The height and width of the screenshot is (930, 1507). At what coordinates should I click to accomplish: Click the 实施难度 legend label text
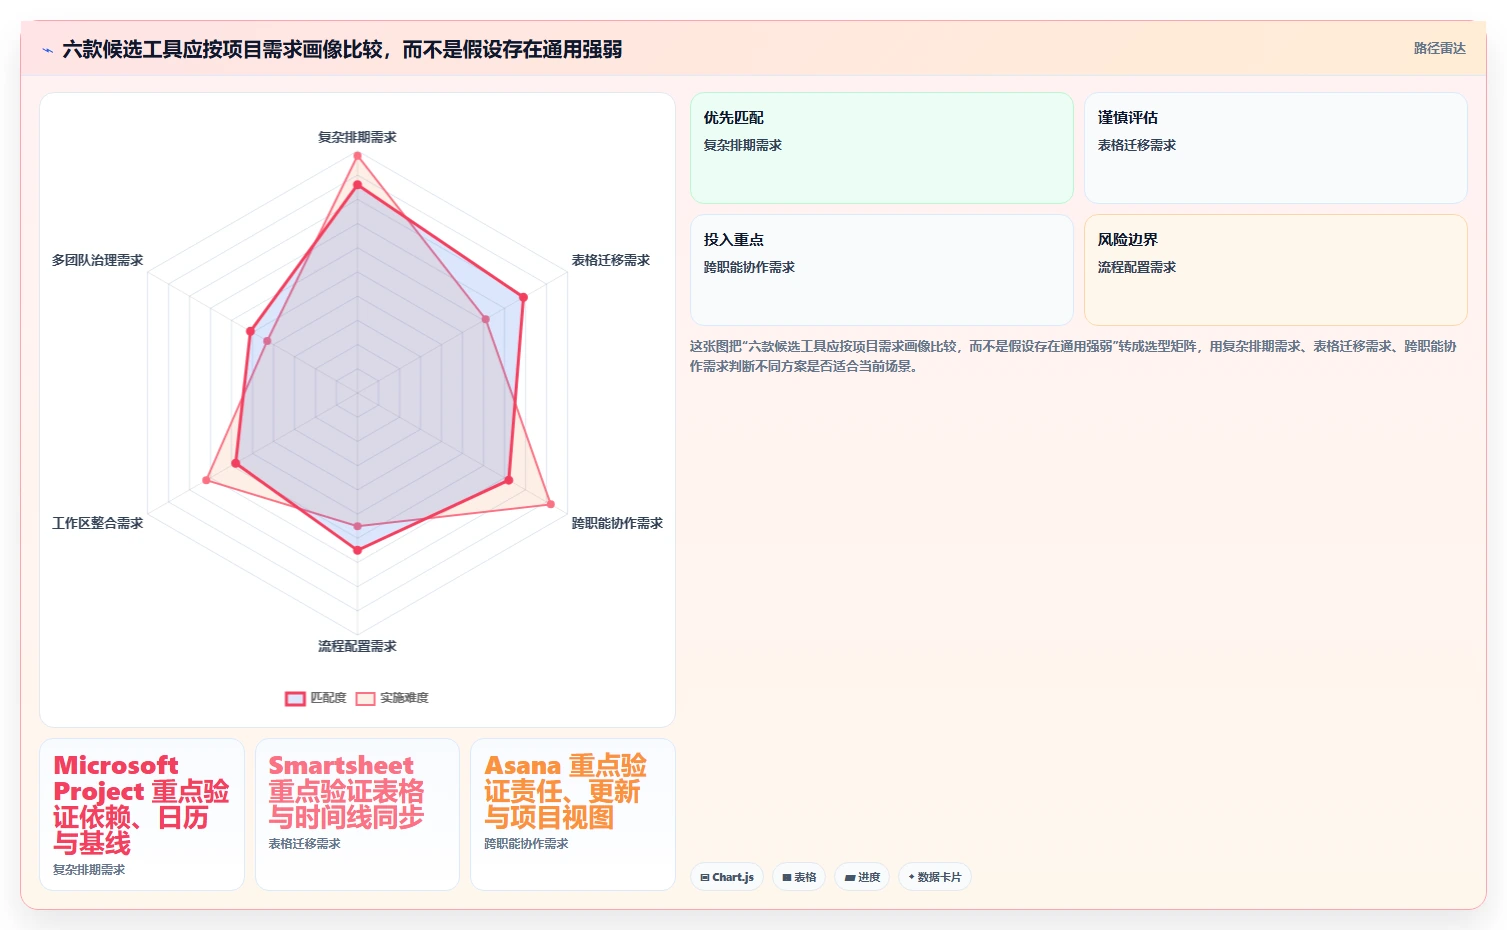point(404,698)
